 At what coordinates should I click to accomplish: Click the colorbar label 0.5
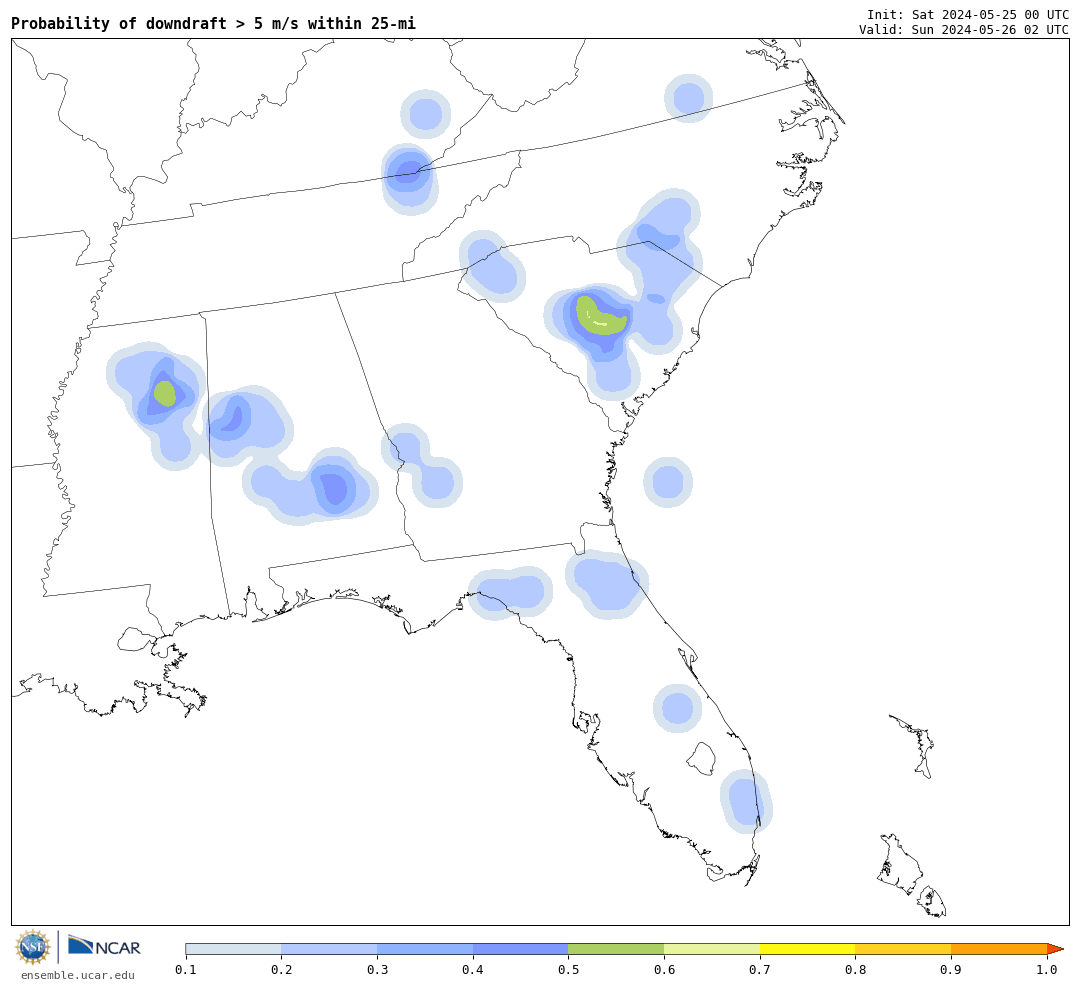pos(568,970)
